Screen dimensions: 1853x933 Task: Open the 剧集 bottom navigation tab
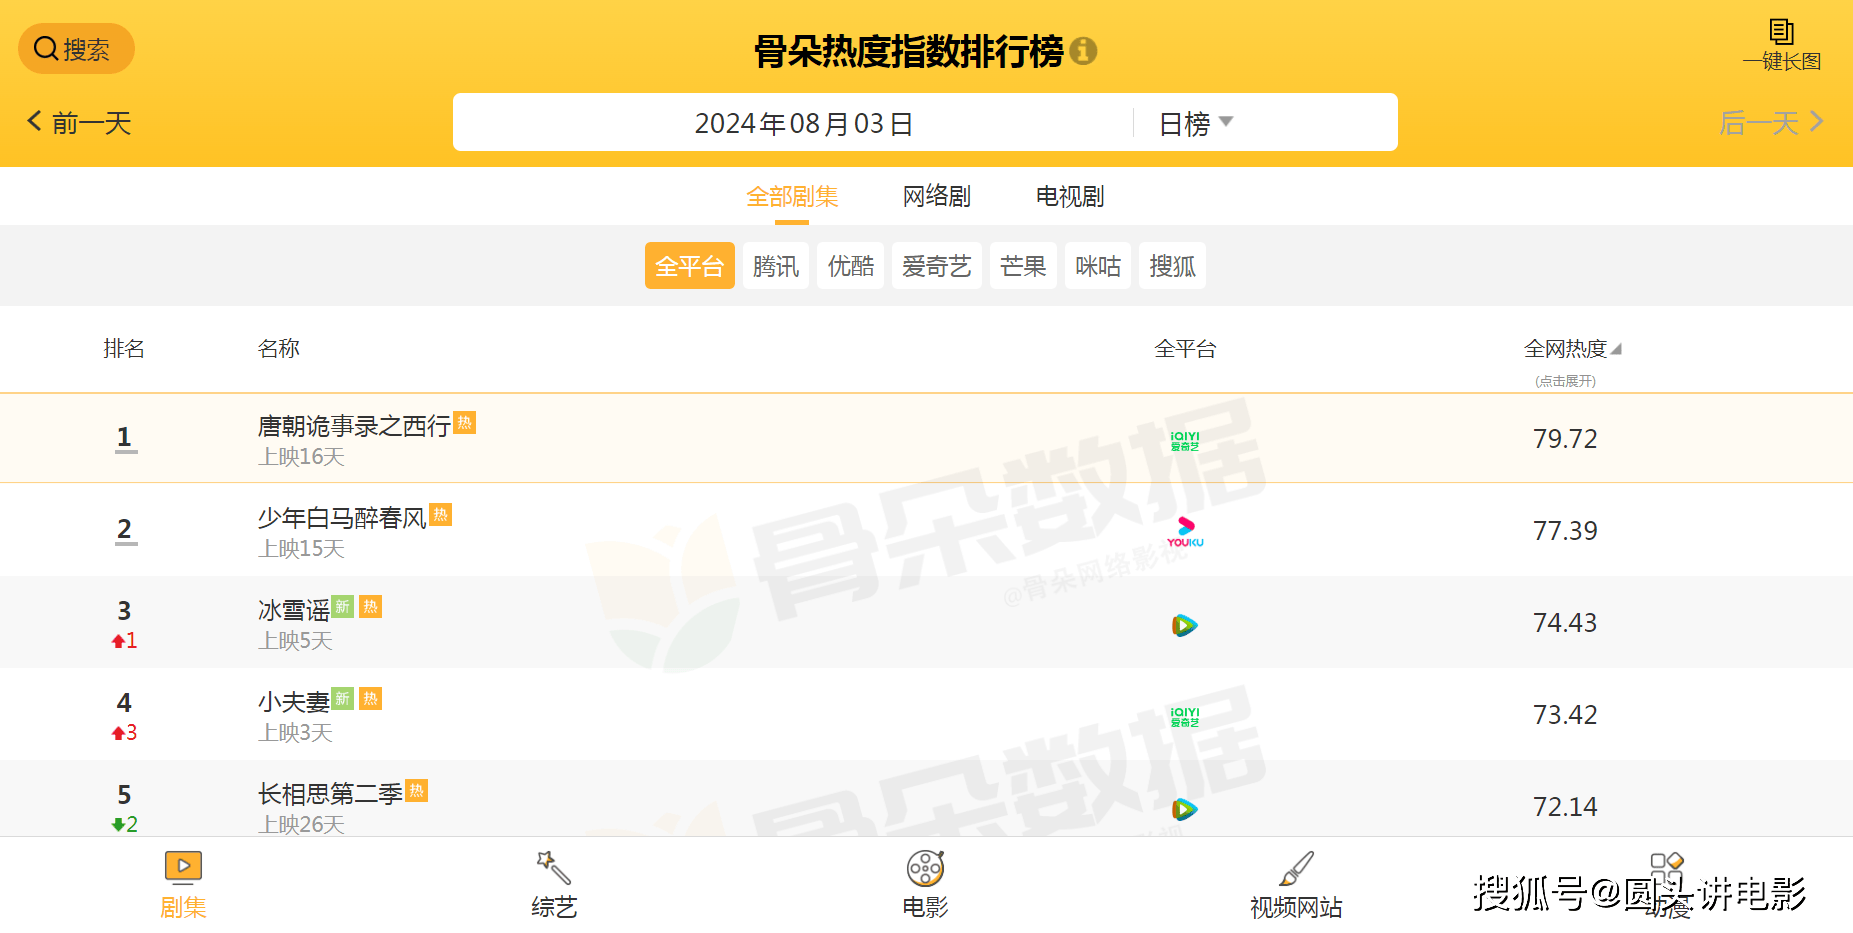pyautogui.click(x=183, y=885)
